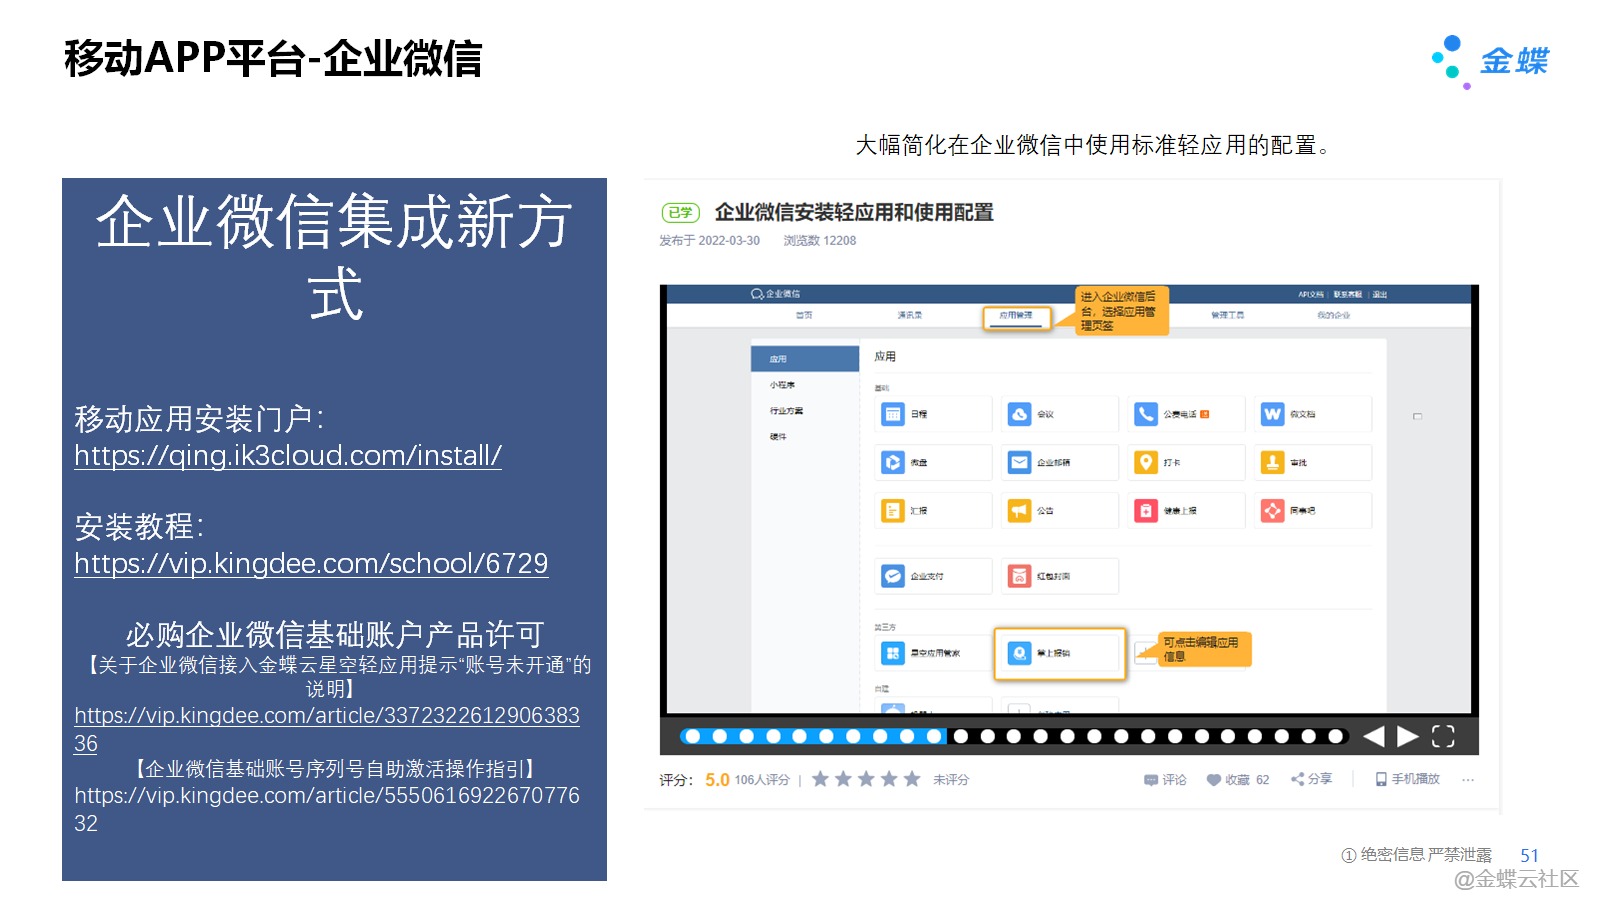Open the article/337232261290638336 link
The image size is (1600, 900).
[x=327, y=729]
